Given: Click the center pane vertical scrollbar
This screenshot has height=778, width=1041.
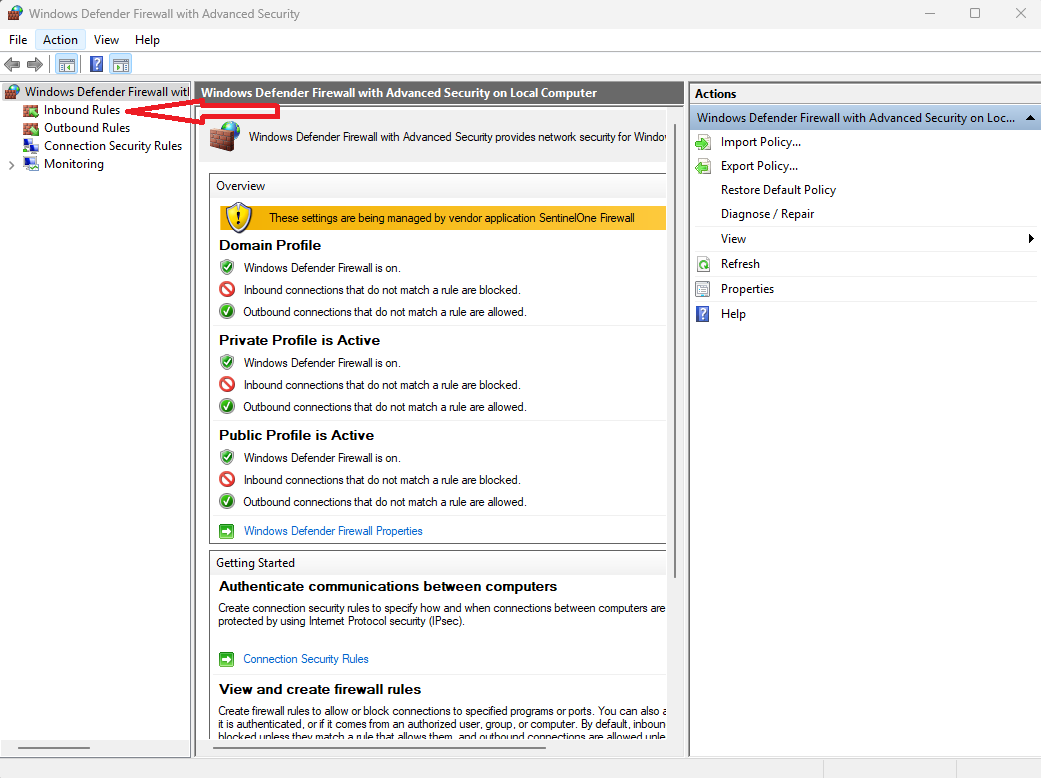Looking at the screenshot, I should pos(677,400).
